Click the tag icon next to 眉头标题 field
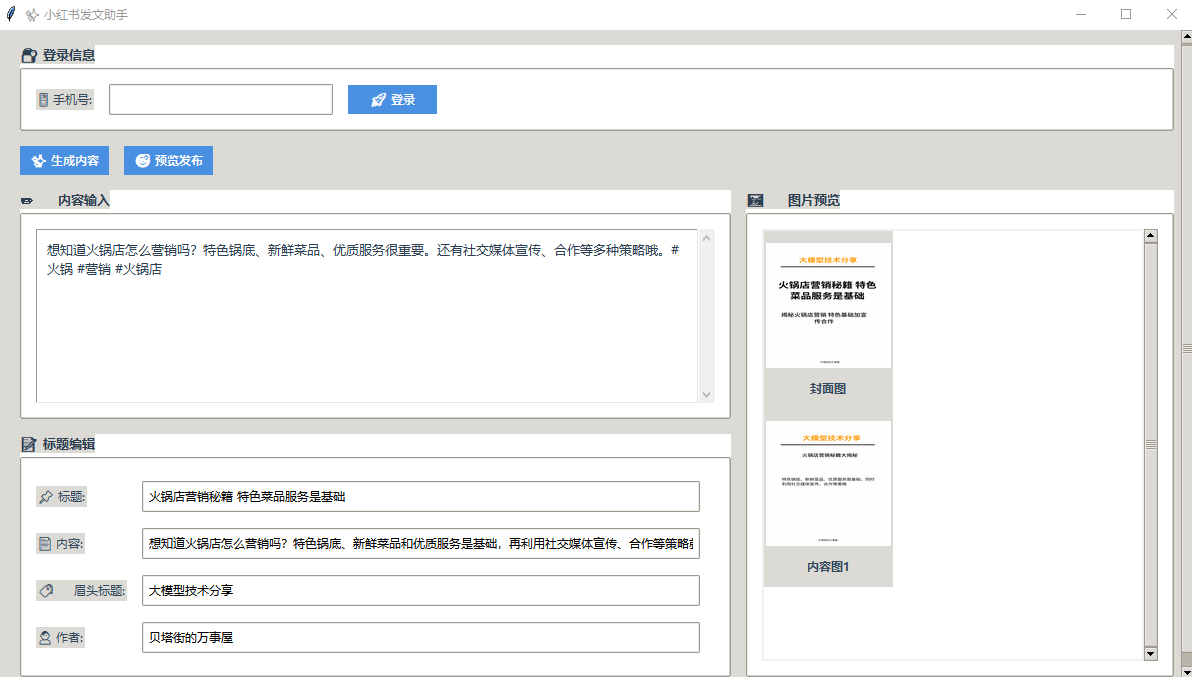 click(x=45, y=590)
